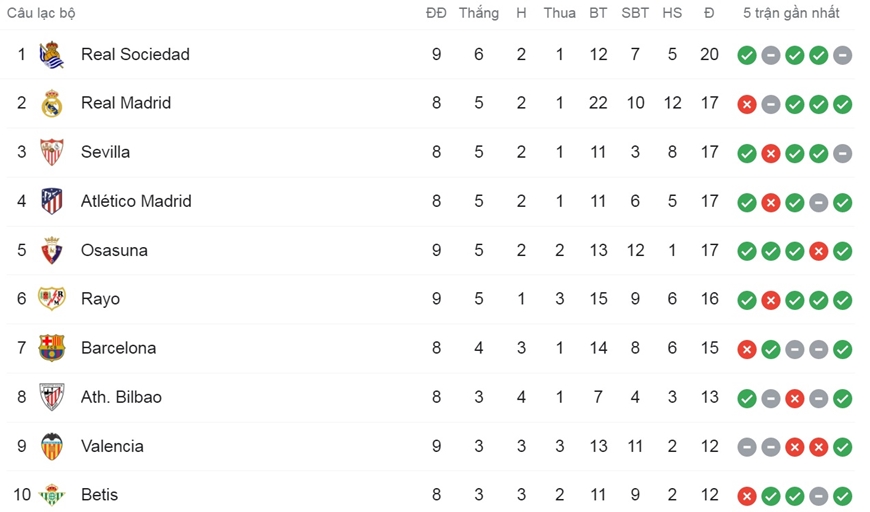
Task: Click Real Madrid's red loss icon
Action: click(747, 104)
